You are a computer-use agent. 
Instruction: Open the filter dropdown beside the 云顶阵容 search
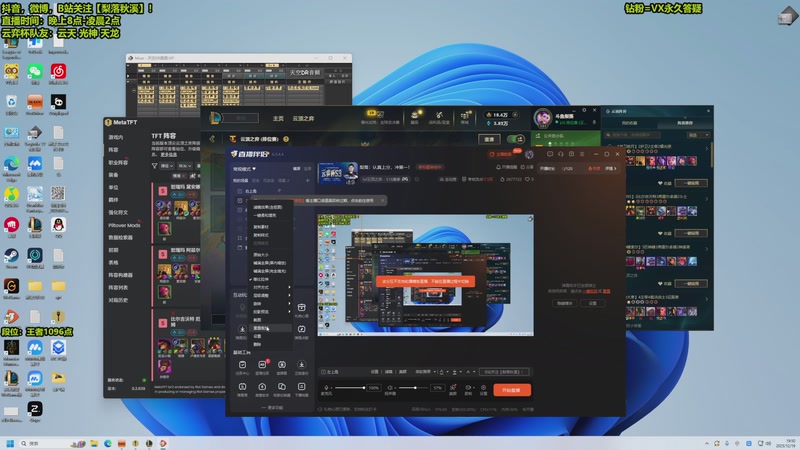click(x=698, y=135)
